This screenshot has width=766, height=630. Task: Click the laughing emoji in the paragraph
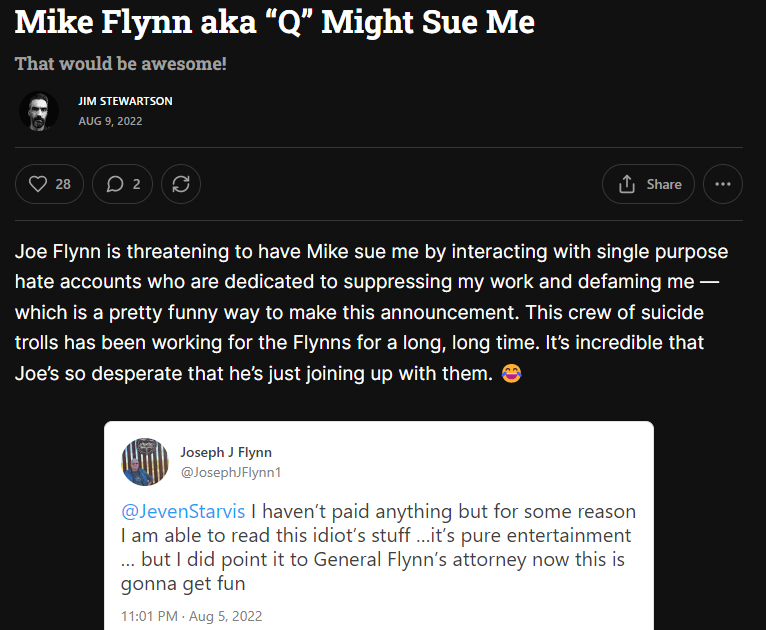pos(512,375)
